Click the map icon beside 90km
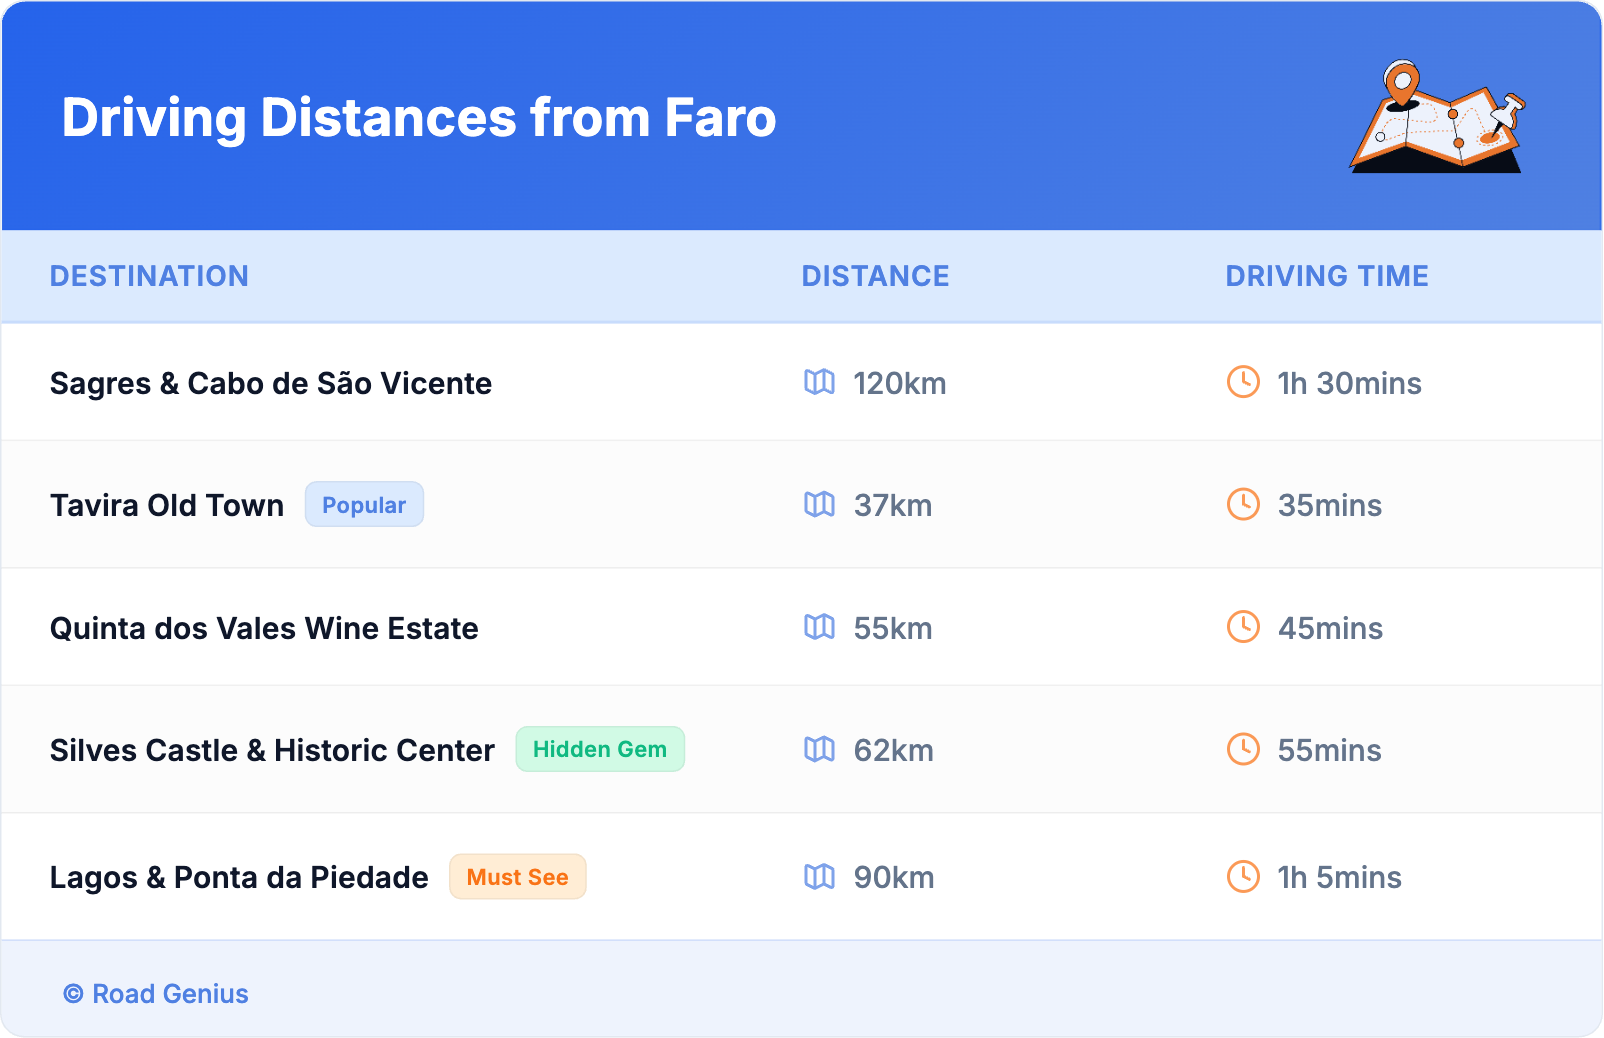This screenshot has width=1604, height=1038. pos(819,877)
